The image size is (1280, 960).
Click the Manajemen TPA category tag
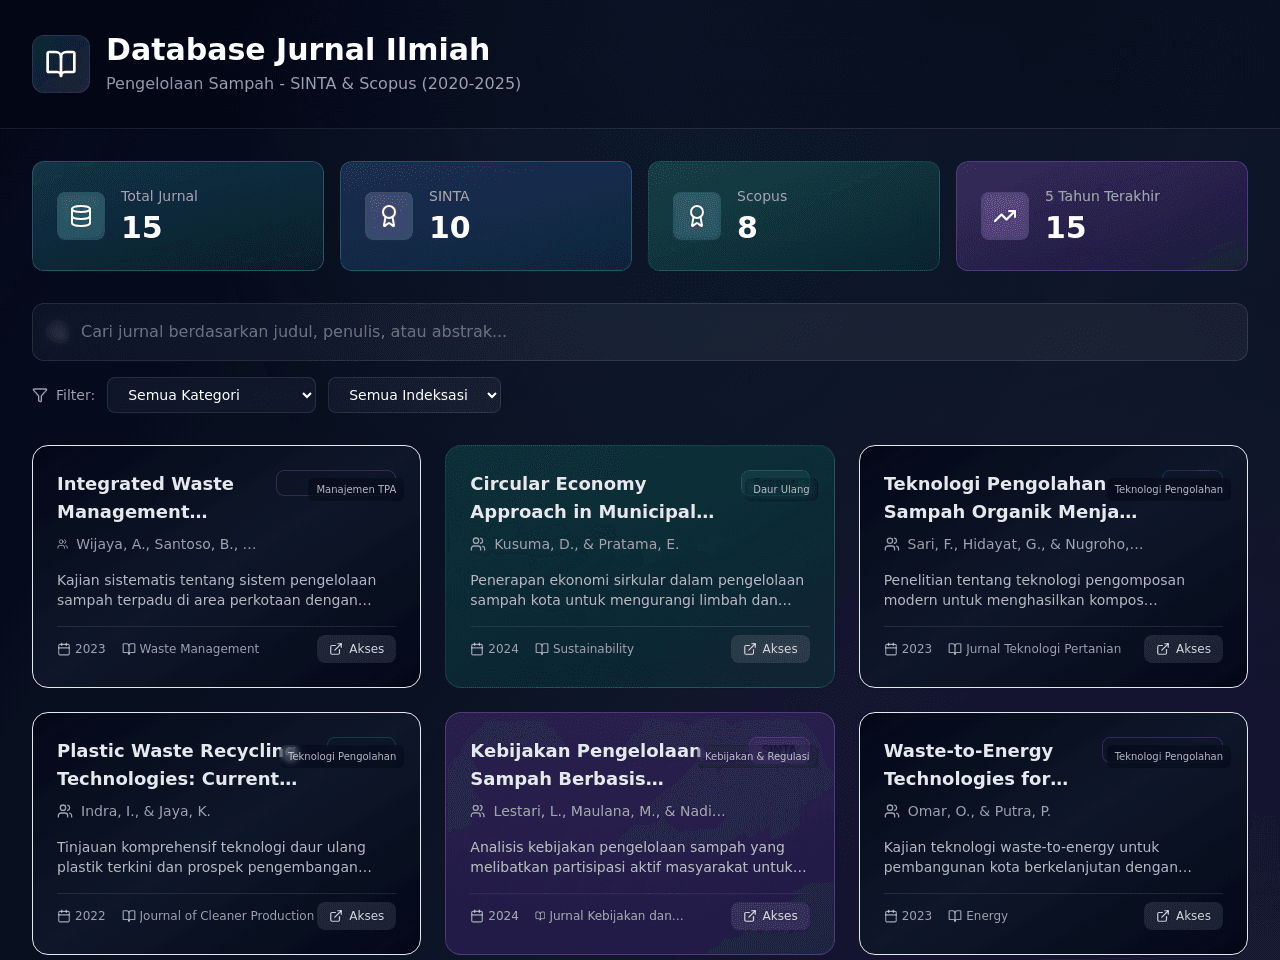[x=356, y=489]
